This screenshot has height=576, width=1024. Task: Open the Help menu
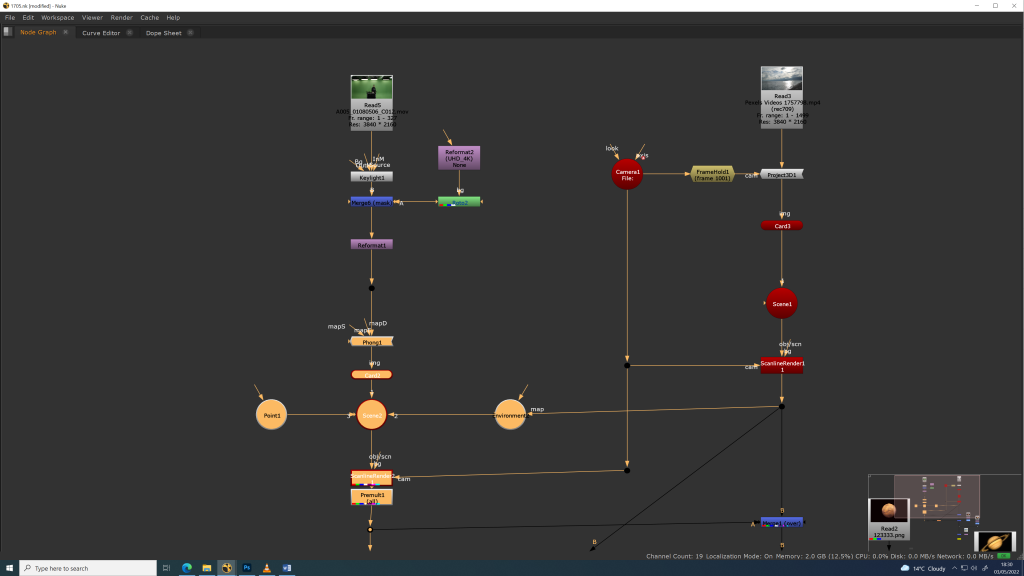click(x=173, y=18)
